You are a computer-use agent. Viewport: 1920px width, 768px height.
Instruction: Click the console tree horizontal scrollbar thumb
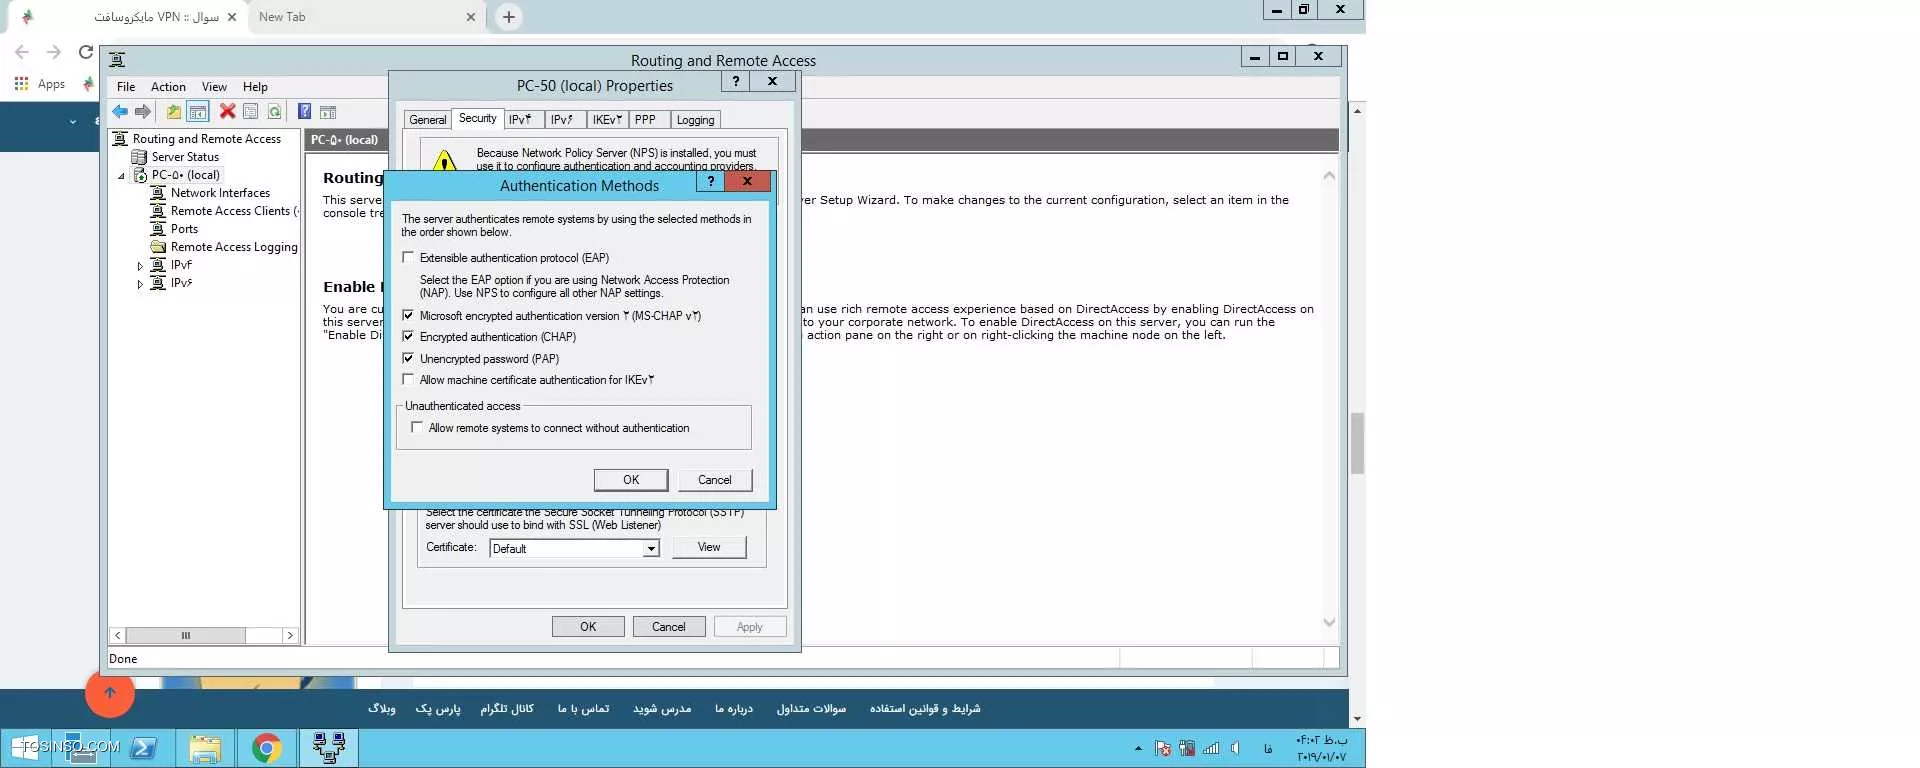pos(186,636)
